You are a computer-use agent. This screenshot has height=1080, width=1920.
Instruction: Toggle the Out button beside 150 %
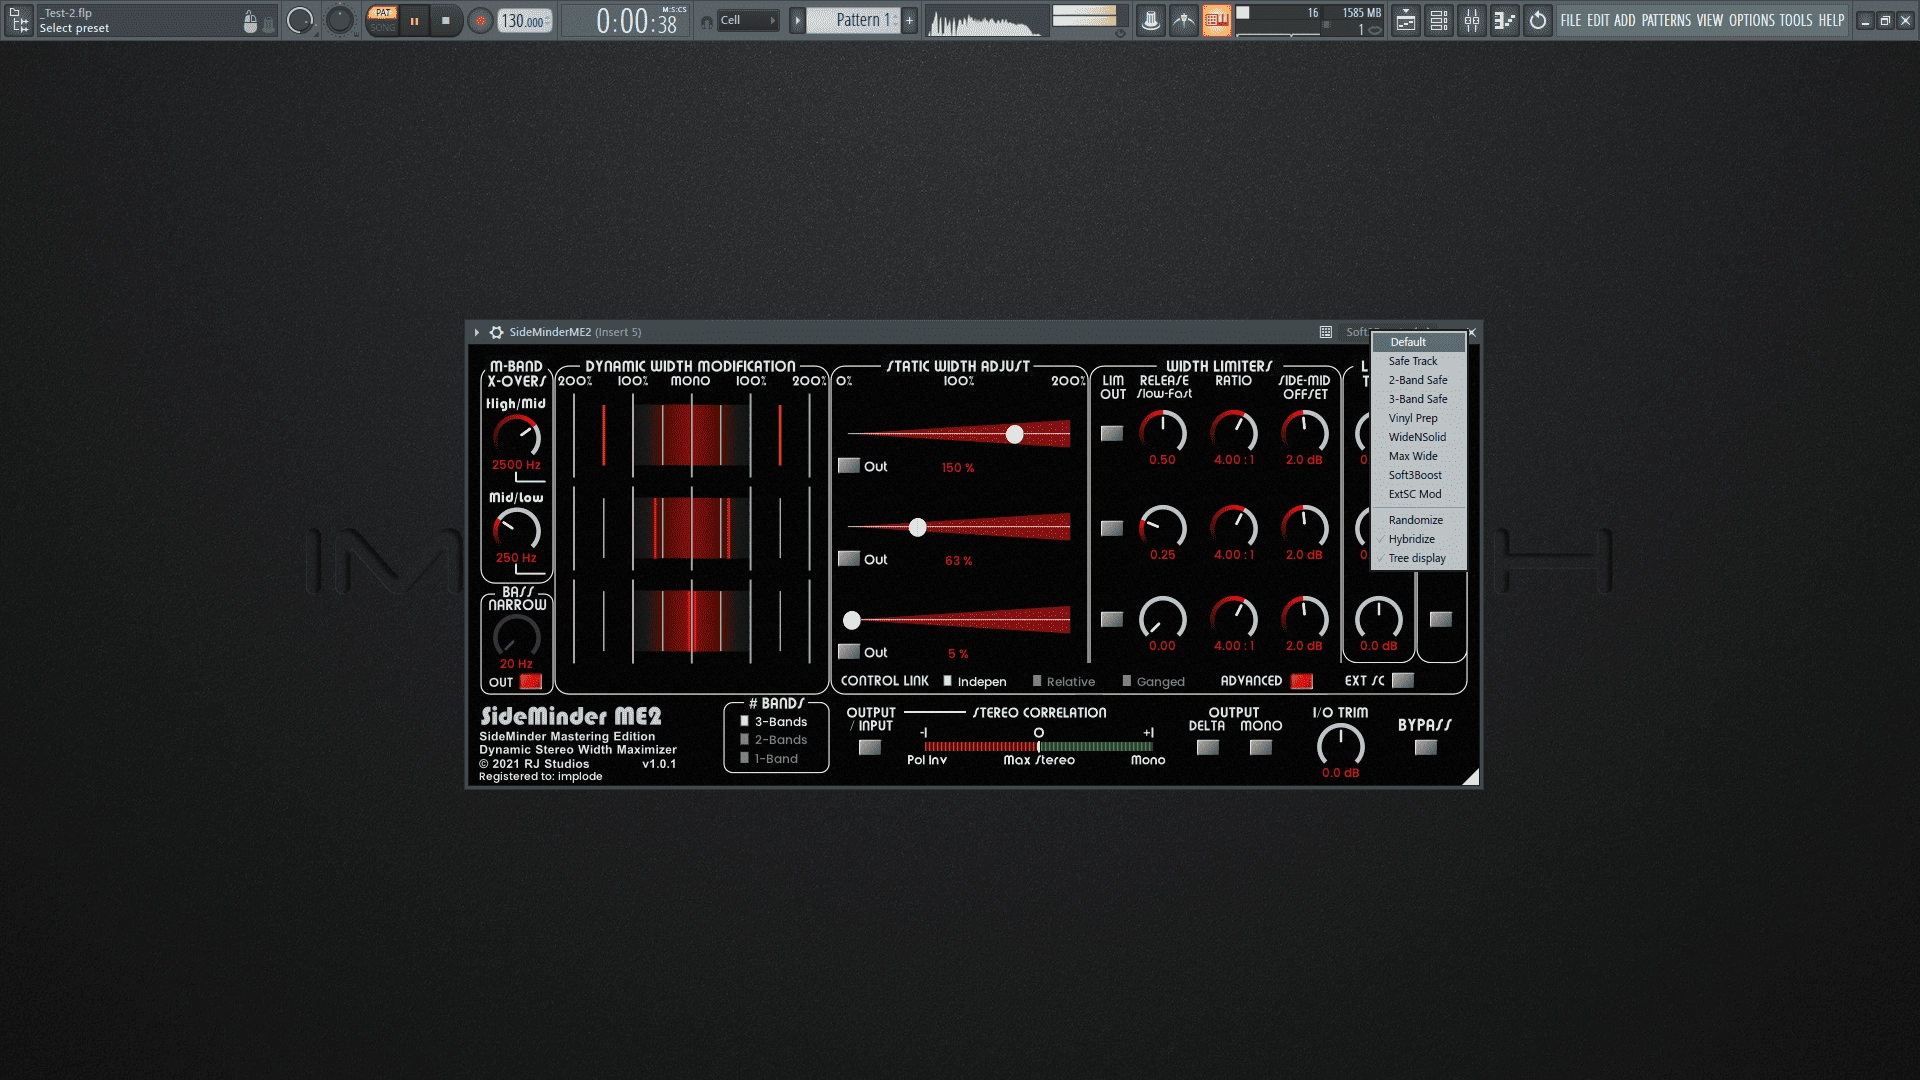click(x=849, y=465)
